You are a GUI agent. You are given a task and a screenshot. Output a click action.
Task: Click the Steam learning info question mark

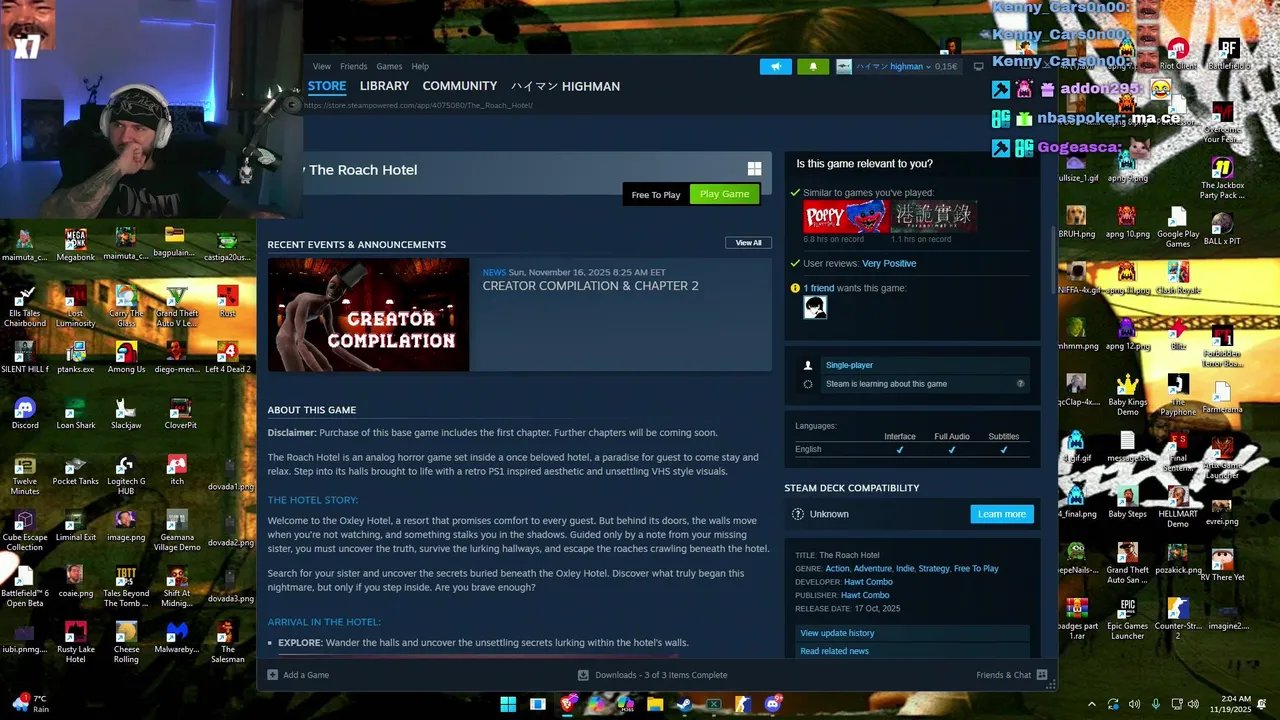[1020, 384]
